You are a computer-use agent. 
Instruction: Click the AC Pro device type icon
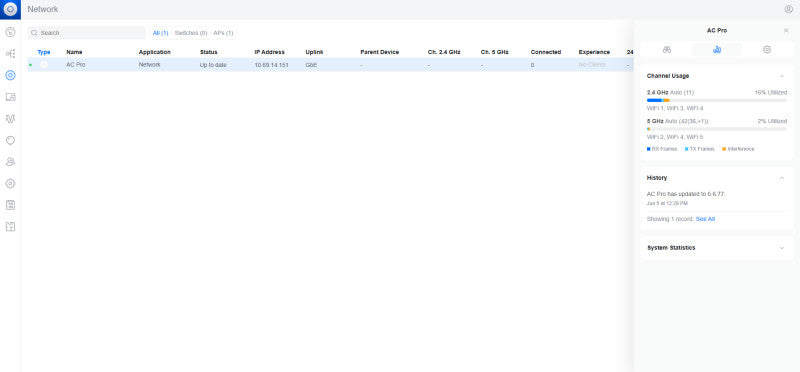point(44,65)
